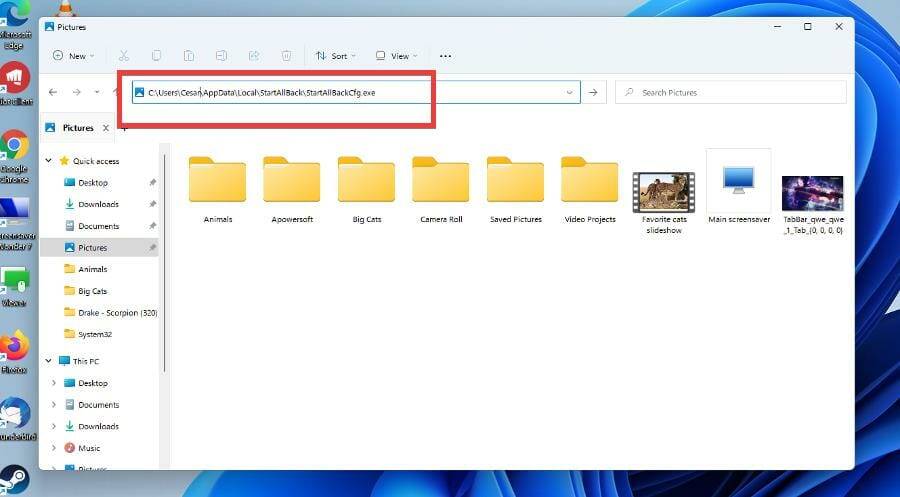Click the navigation pane scrollbar
Screen dimensions: 900x497
165,264
